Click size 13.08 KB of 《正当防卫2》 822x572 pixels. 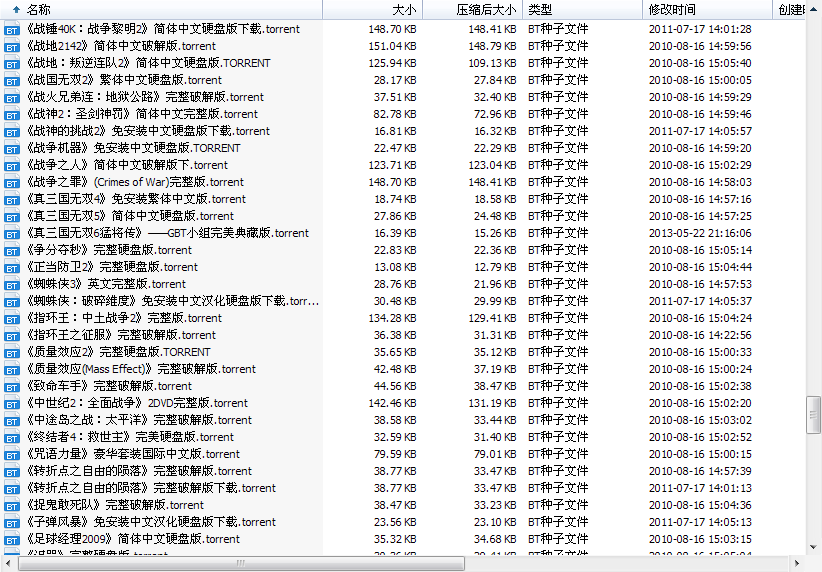(x=395, y=267)
